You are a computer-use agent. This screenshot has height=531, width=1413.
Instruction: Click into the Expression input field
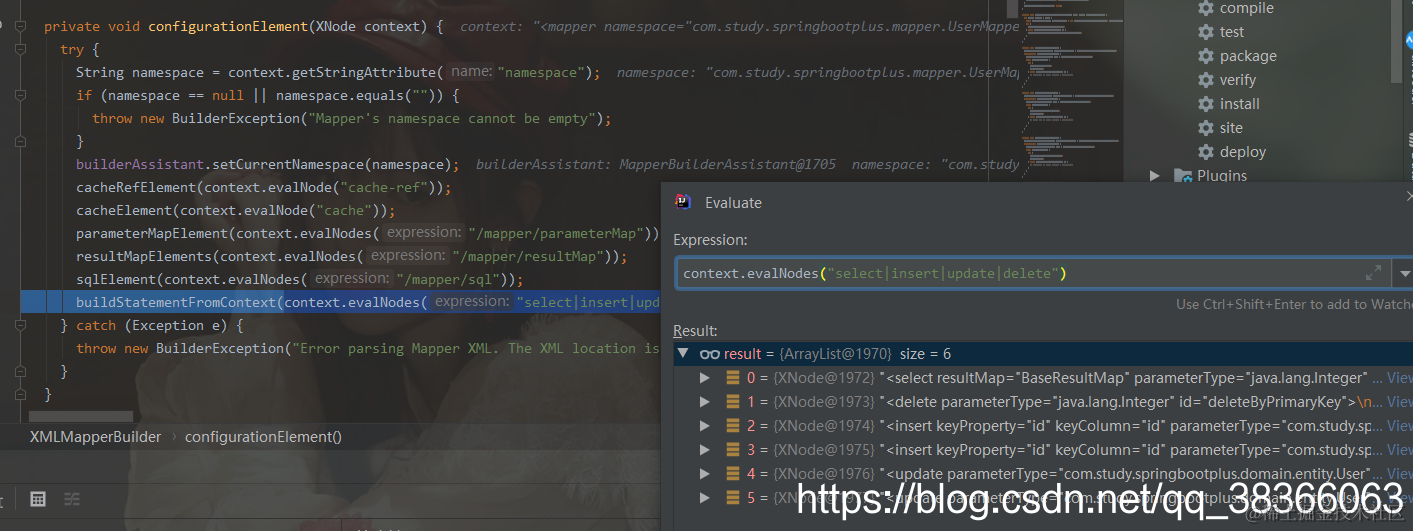click(x=1020, y=273)
